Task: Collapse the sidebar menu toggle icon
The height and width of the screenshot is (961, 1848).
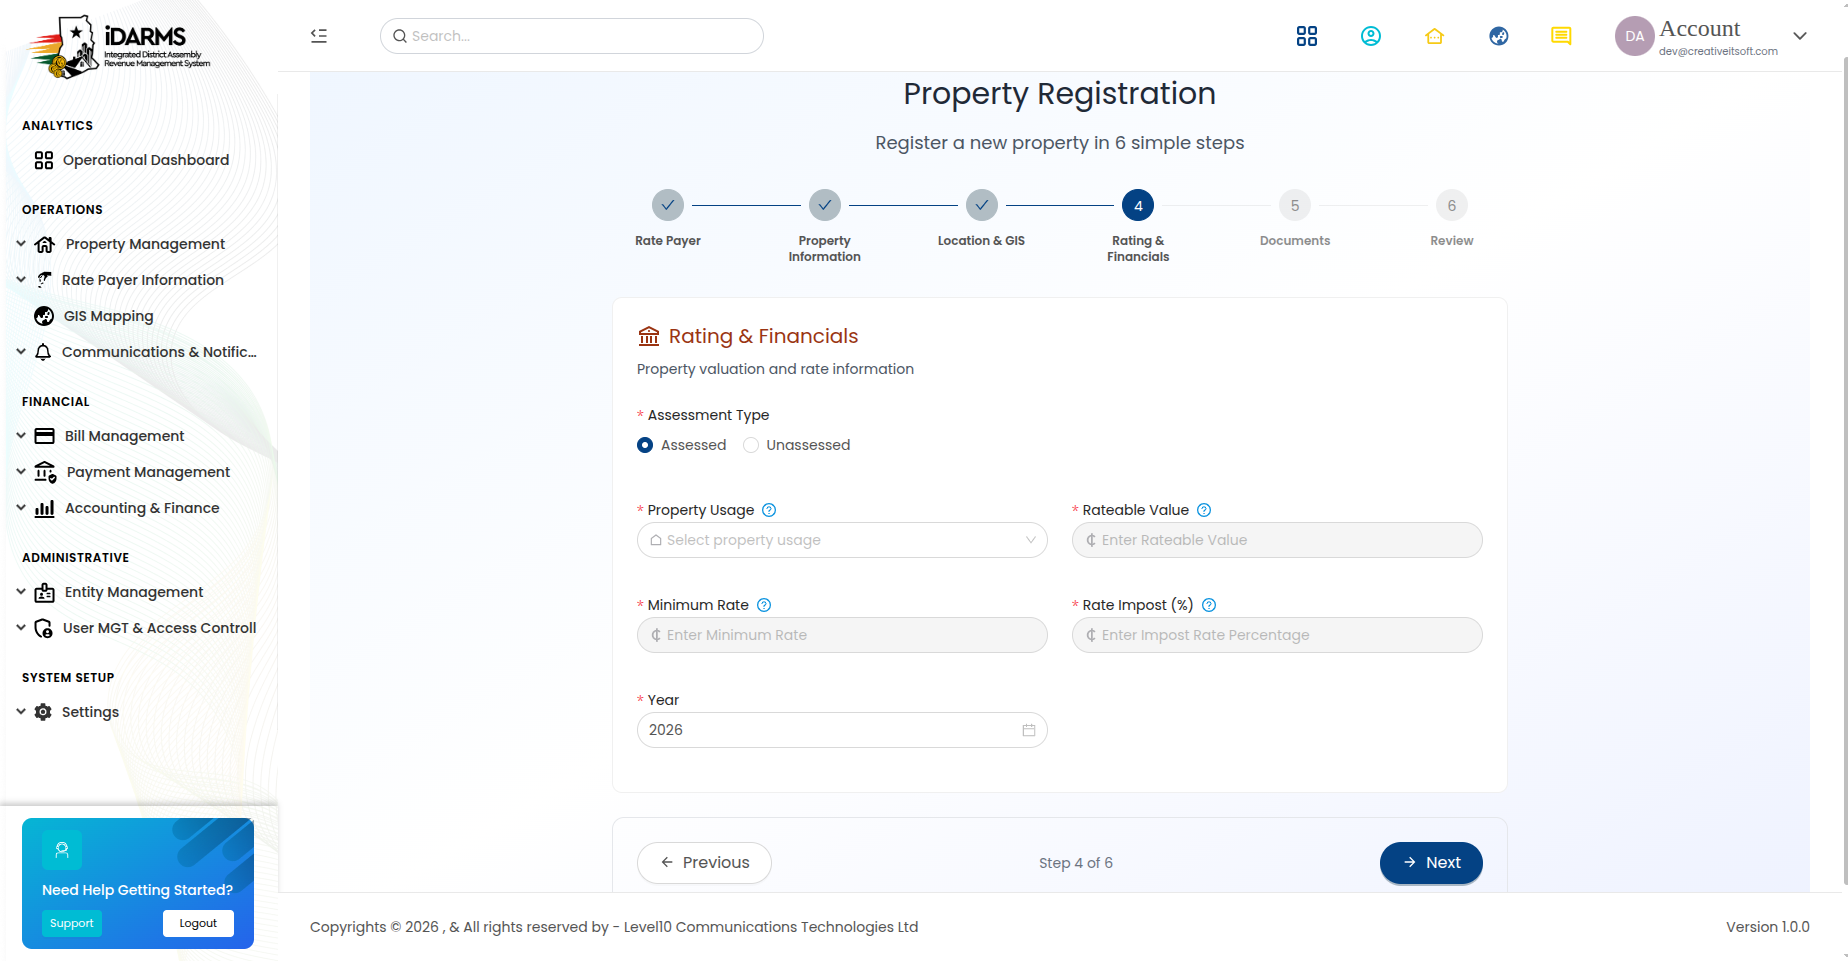Action: point(319,36)
